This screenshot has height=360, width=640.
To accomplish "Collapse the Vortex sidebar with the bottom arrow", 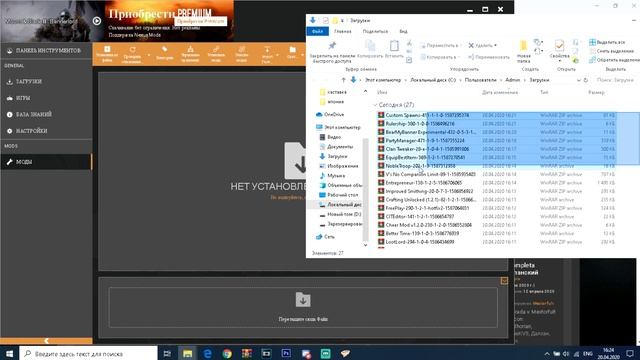I will pyautogui.click(x=46, y=341).
